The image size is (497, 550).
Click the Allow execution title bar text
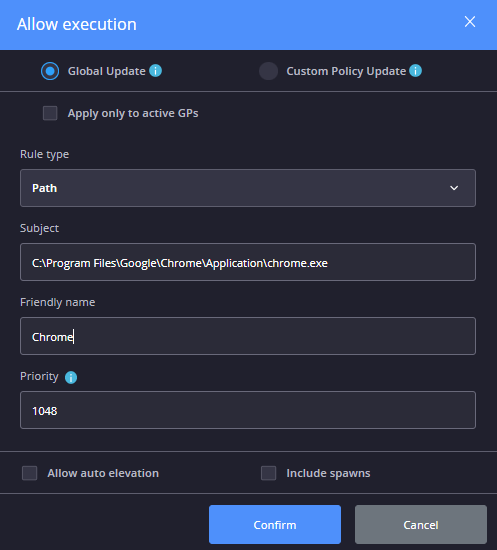(x=77, y=24)
